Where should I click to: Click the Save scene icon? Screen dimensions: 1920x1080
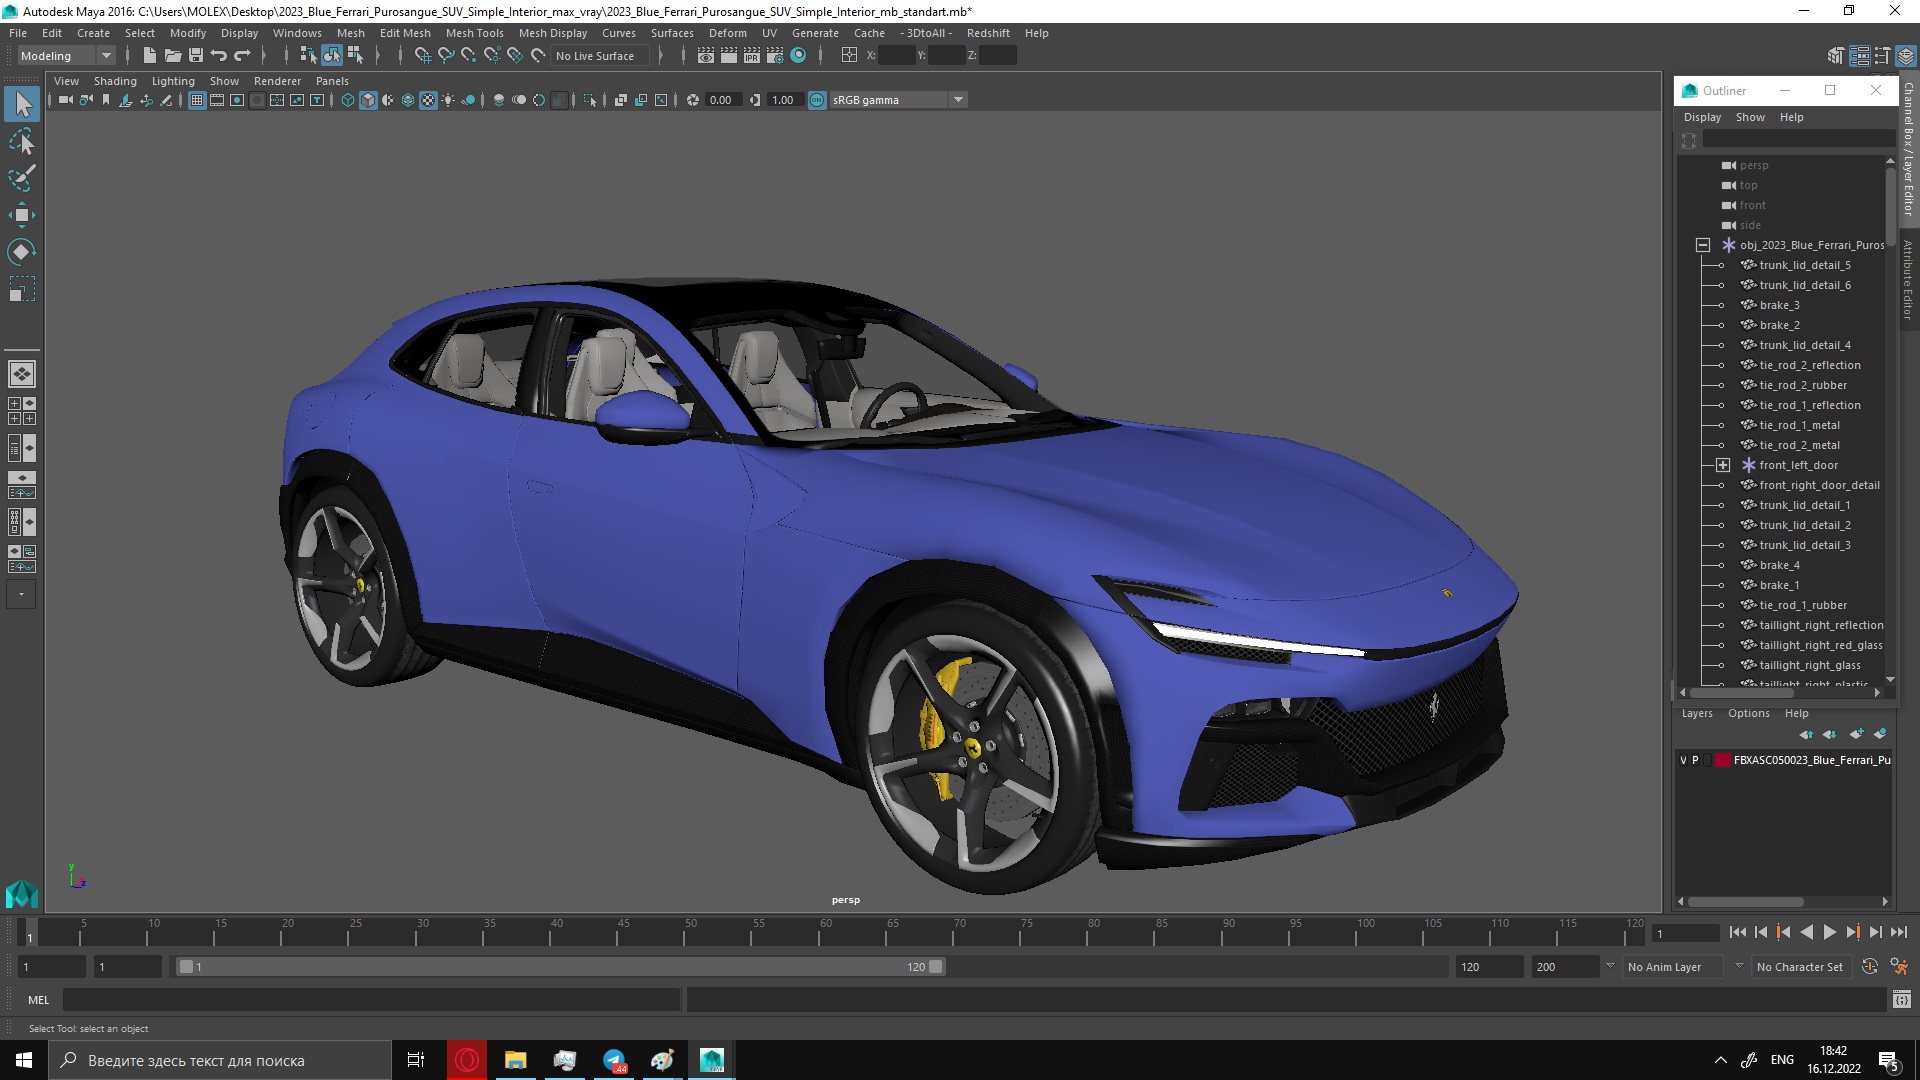click(x=196, y=56)
